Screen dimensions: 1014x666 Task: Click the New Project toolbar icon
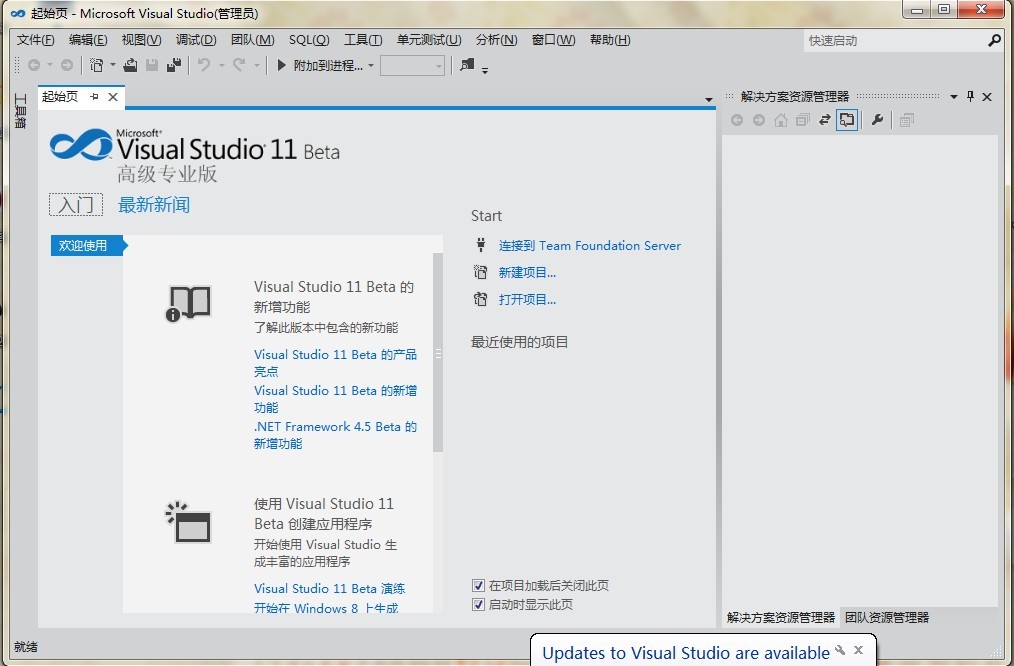(x=96, y=65)
